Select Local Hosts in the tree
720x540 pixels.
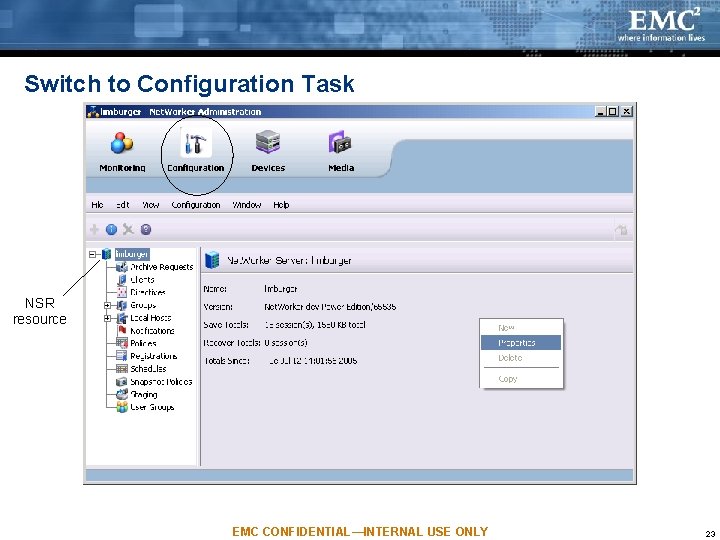point(151,318)
